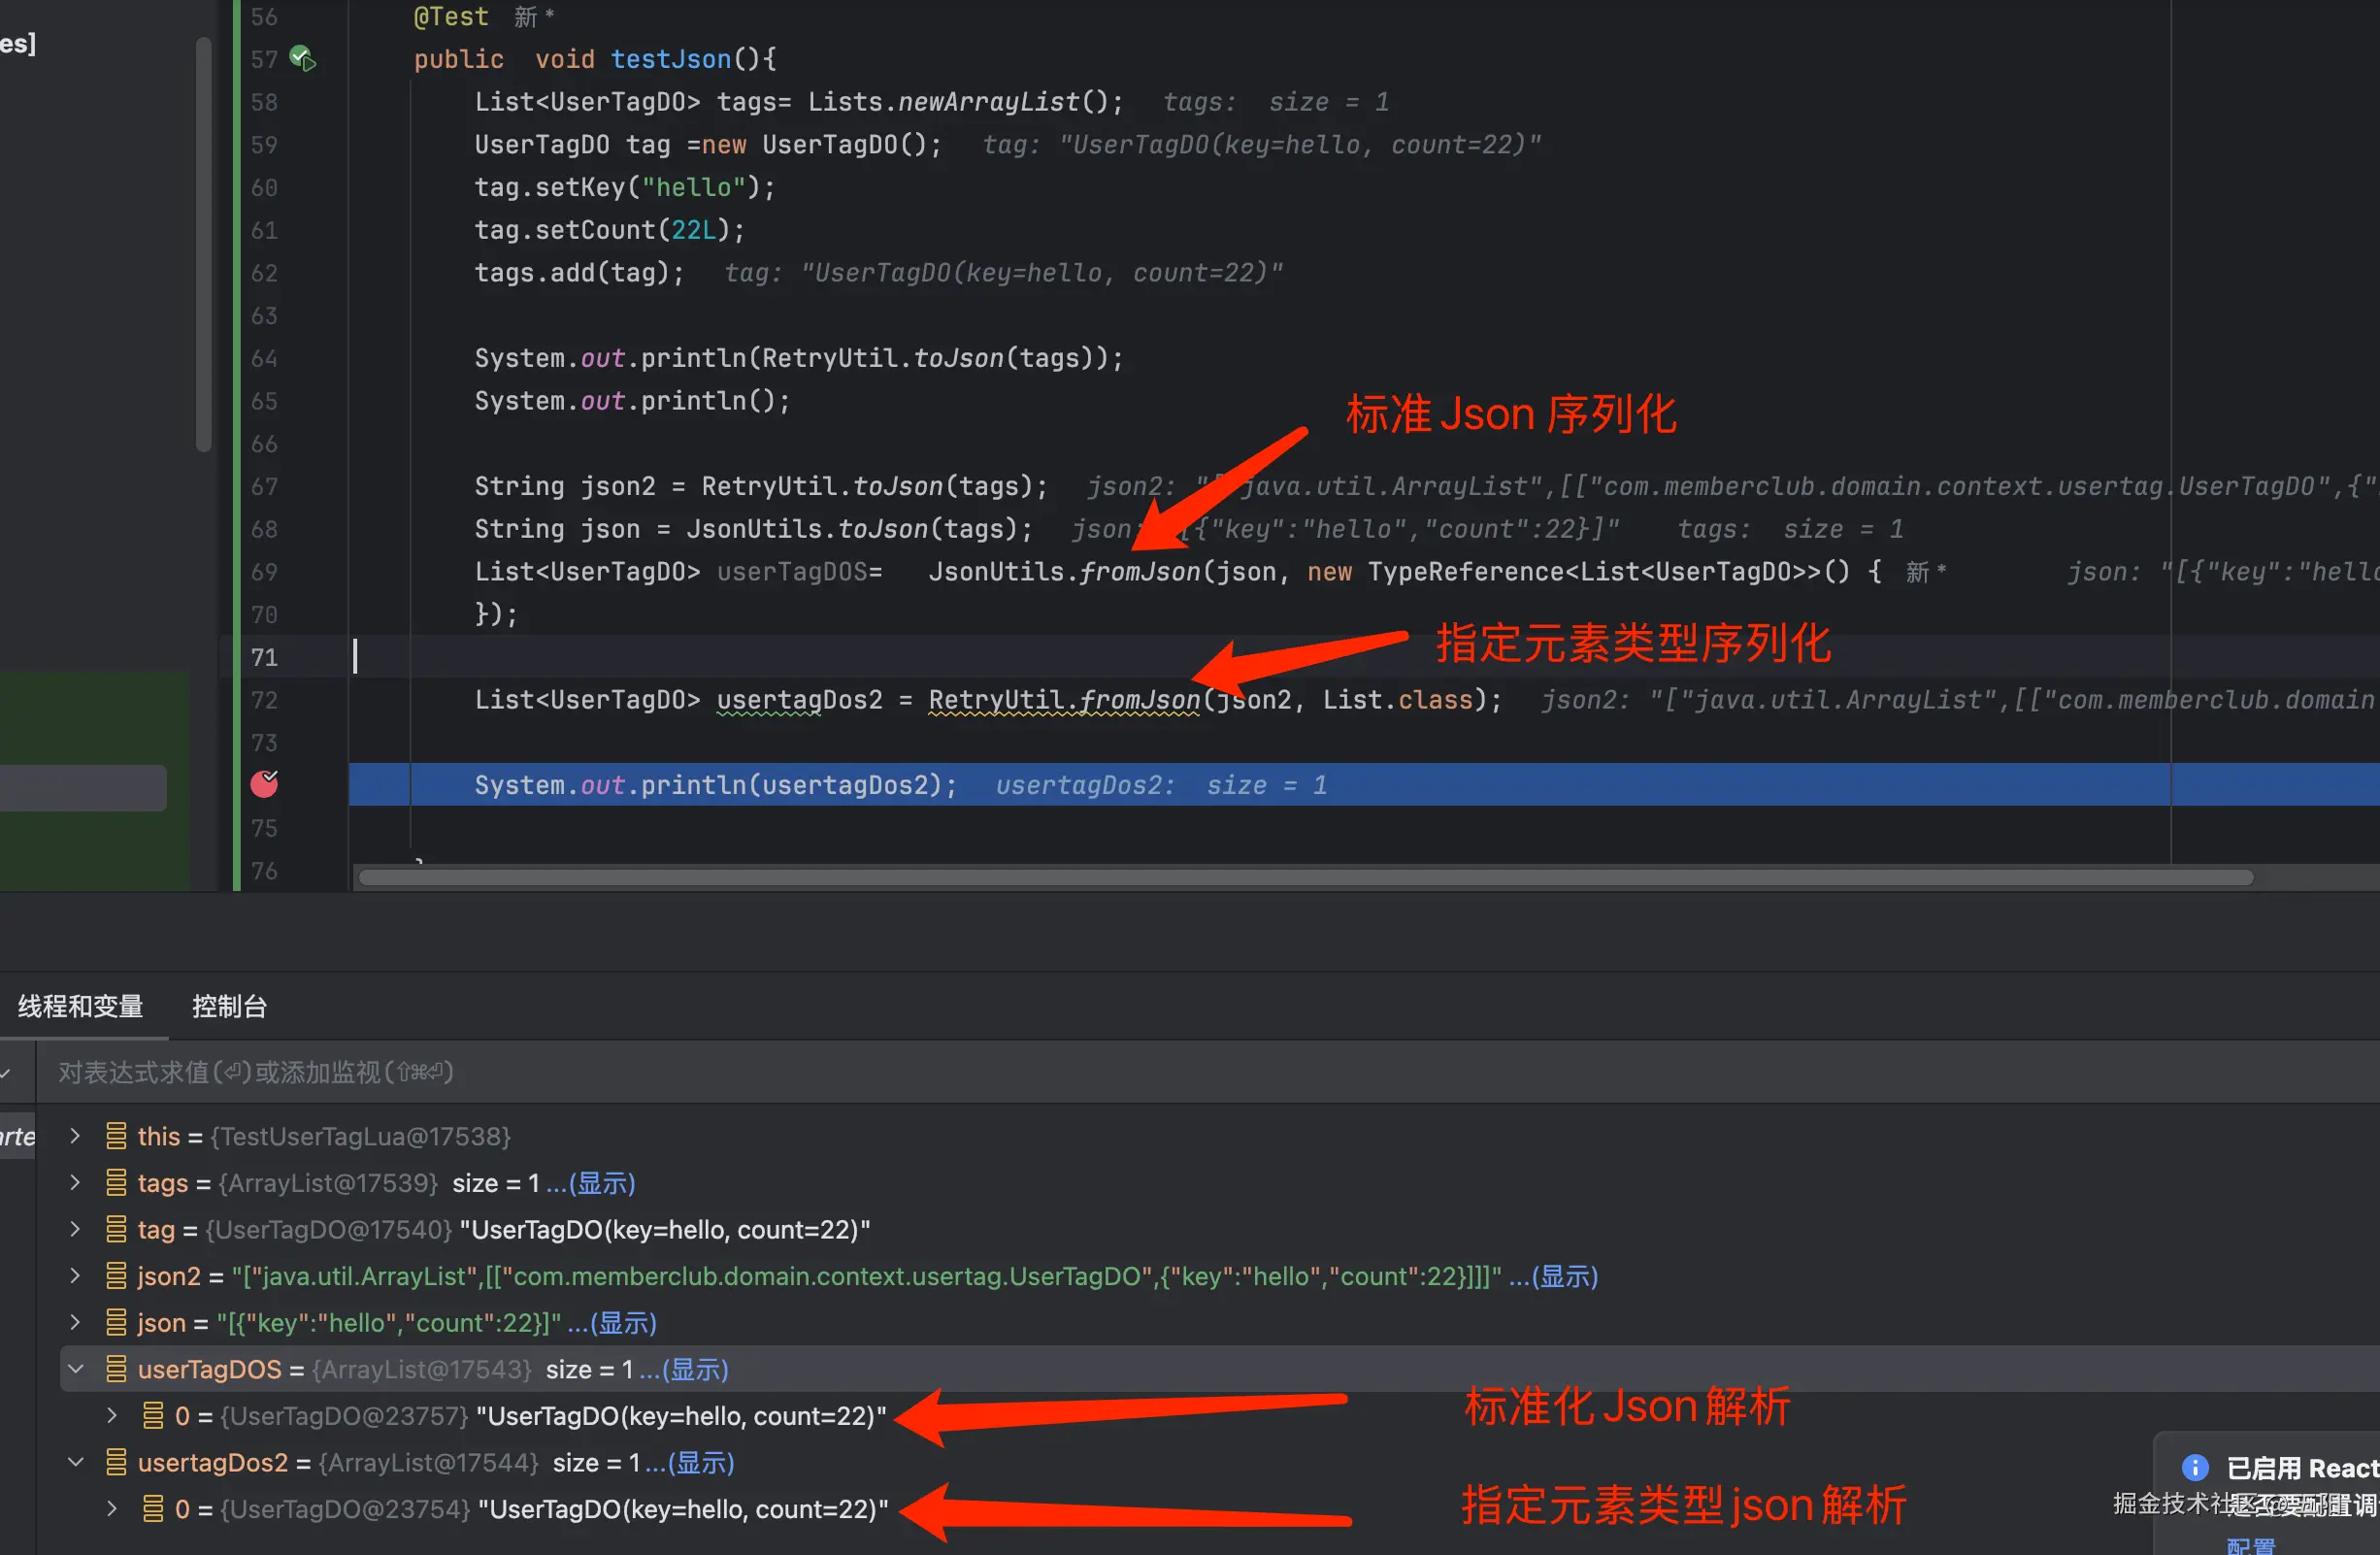2380x1555 pixels.
Task: Switch to the 控制台 tab
Action: [229, 1006]
